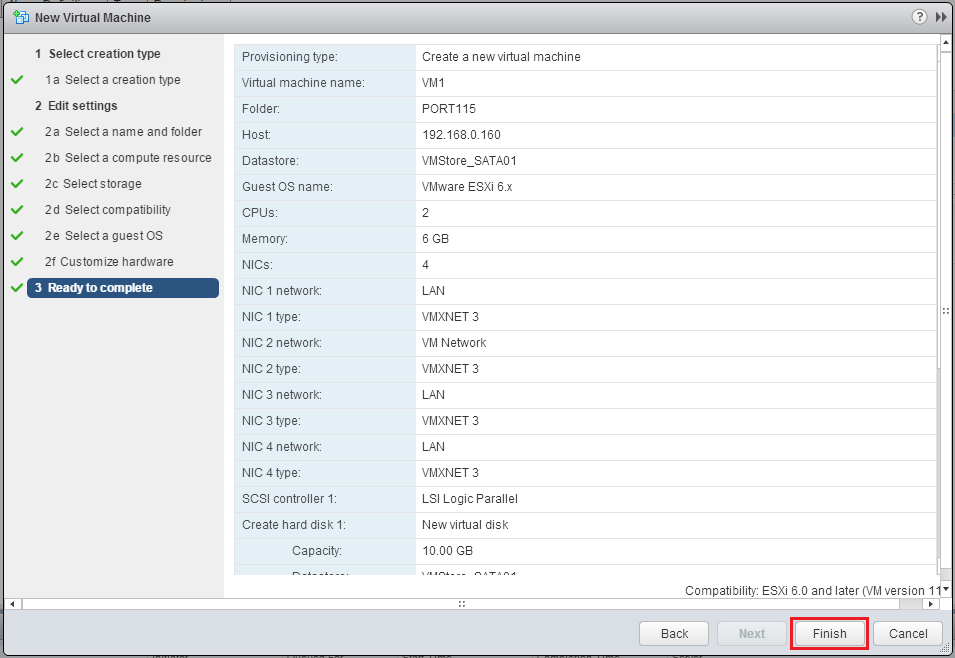The width and height of the screenshot is (955, 658).
Task: Click the NIC 2 network value VM Network
Action: coord(454,343)
